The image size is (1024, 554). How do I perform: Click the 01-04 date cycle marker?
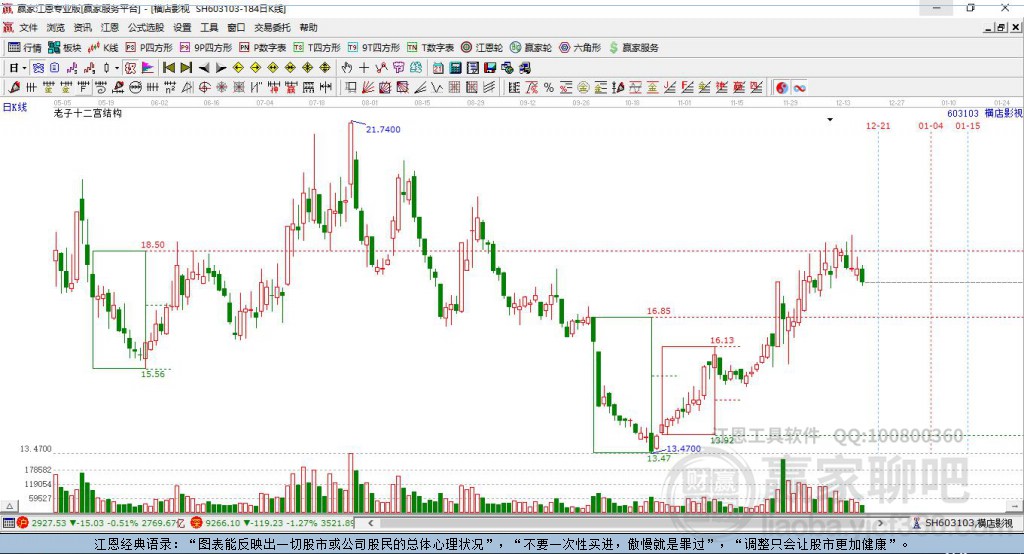click(x=931, y=125)
